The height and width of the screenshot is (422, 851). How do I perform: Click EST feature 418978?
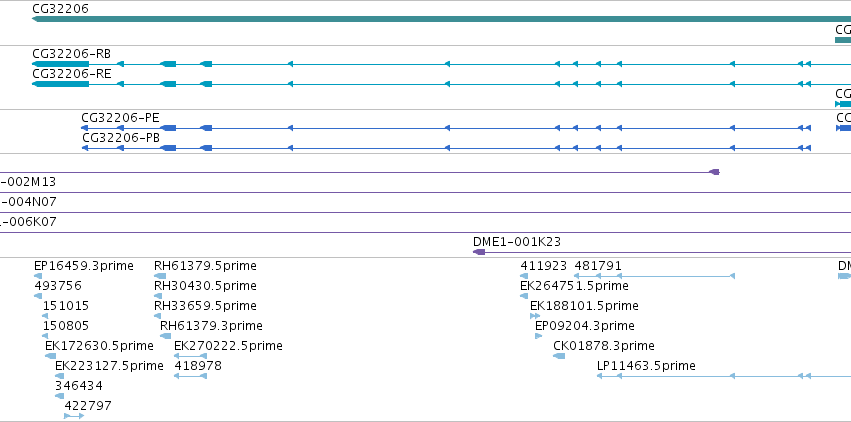tap(198, 366)
